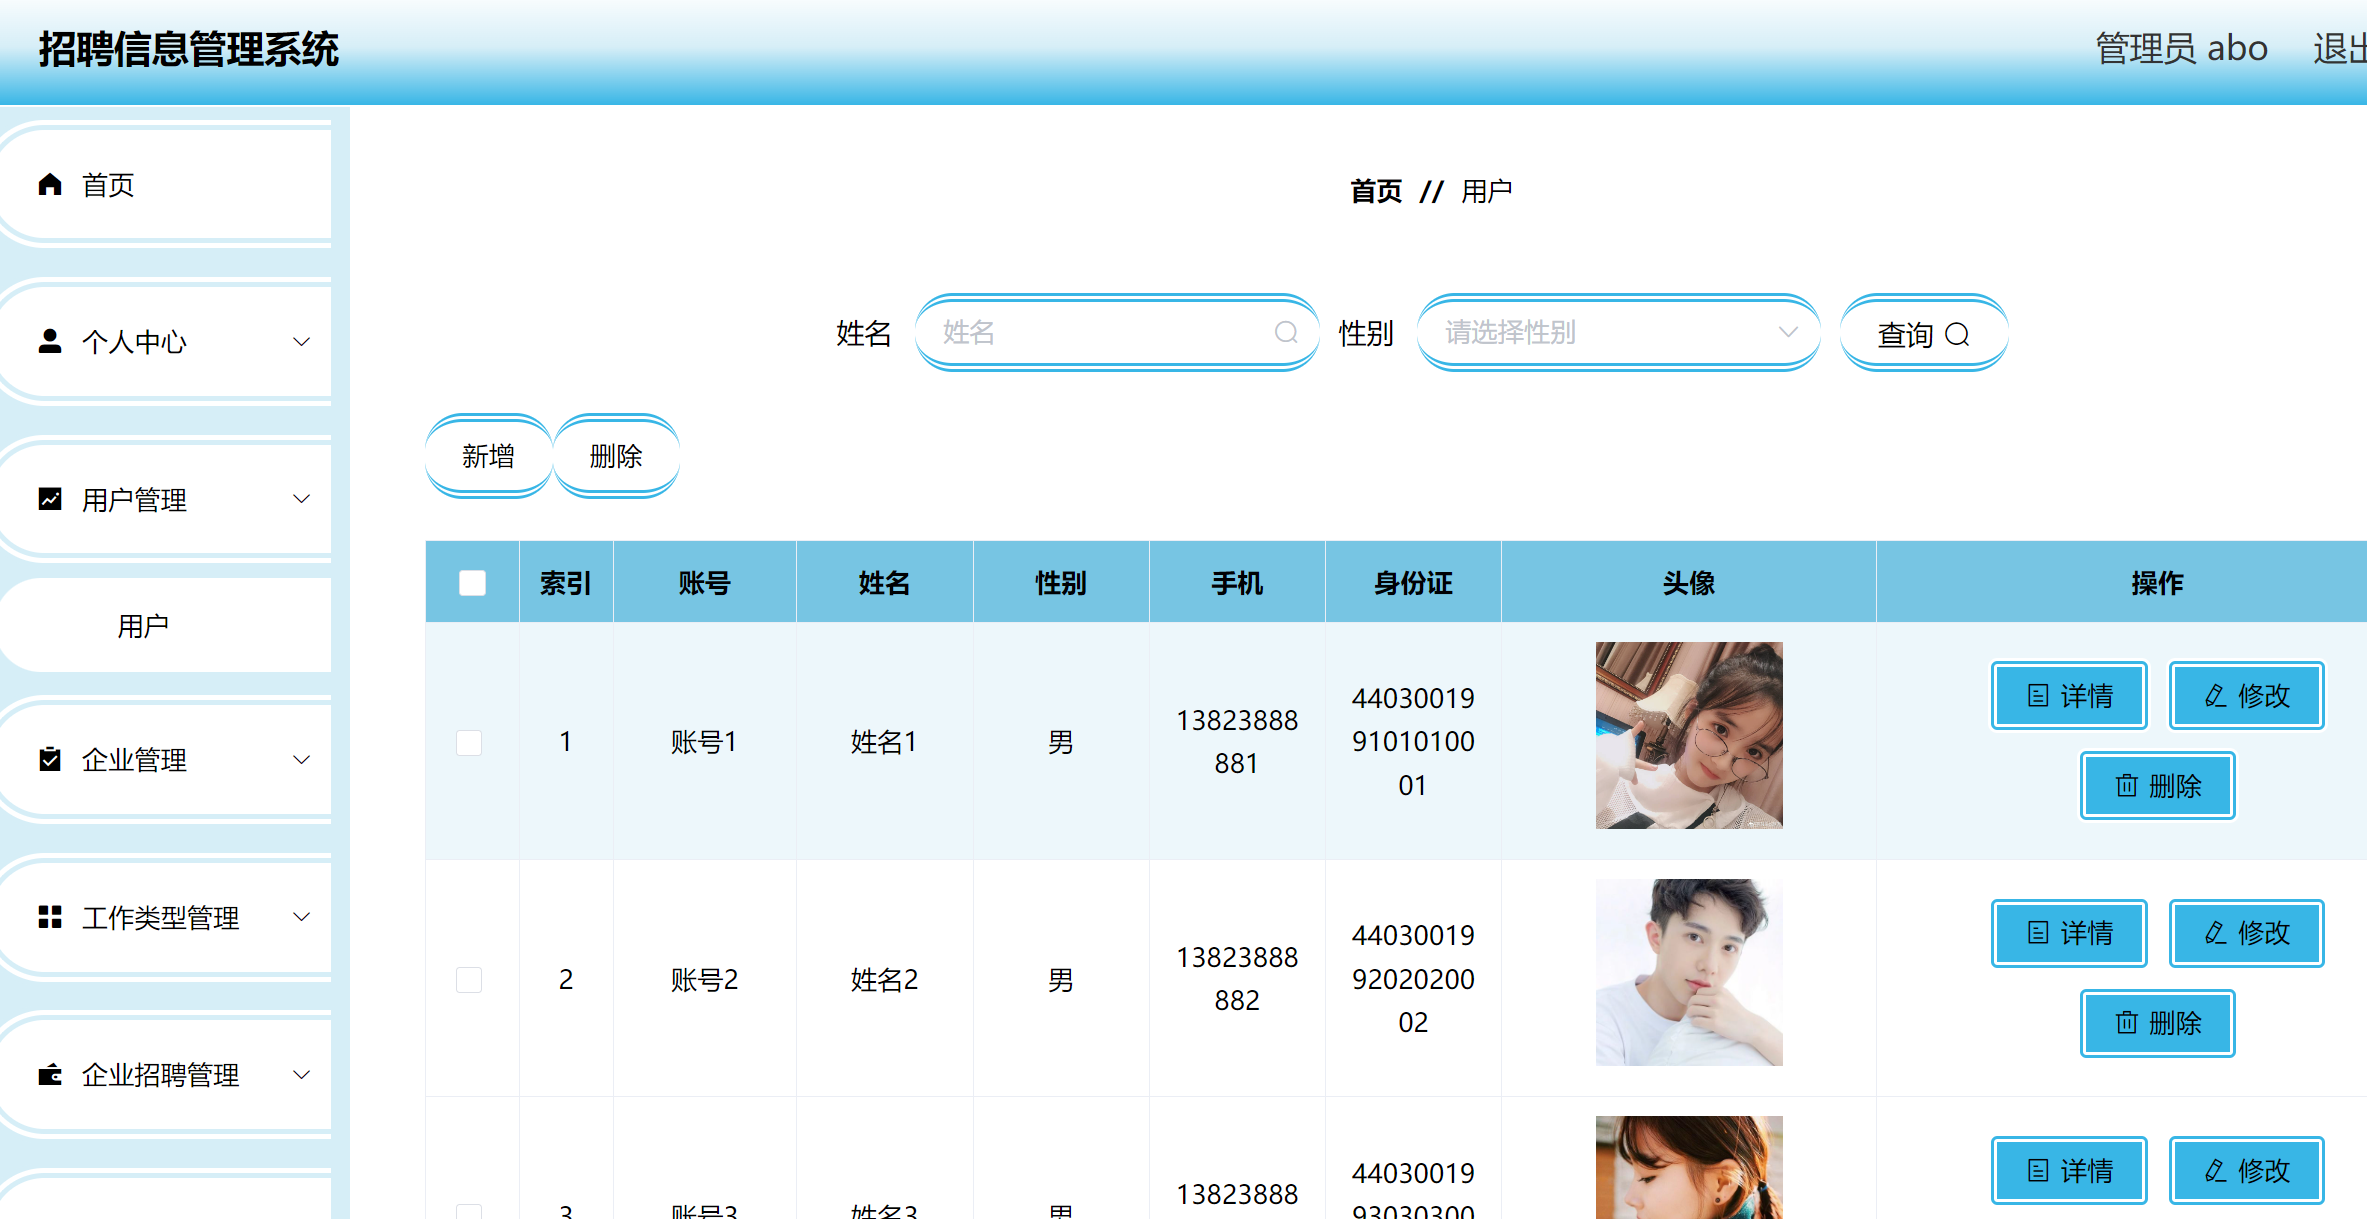Click the avatar thumbnail of 姓名1
The image size is (2367, 1219).
coord(1688,735)
